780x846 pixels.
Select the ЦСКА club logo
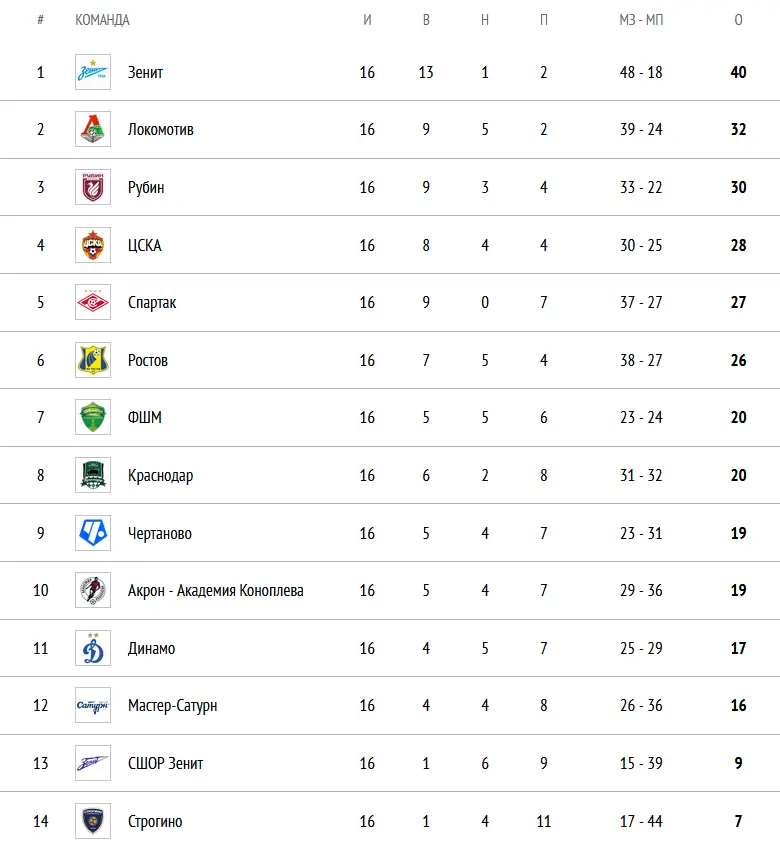93,245
